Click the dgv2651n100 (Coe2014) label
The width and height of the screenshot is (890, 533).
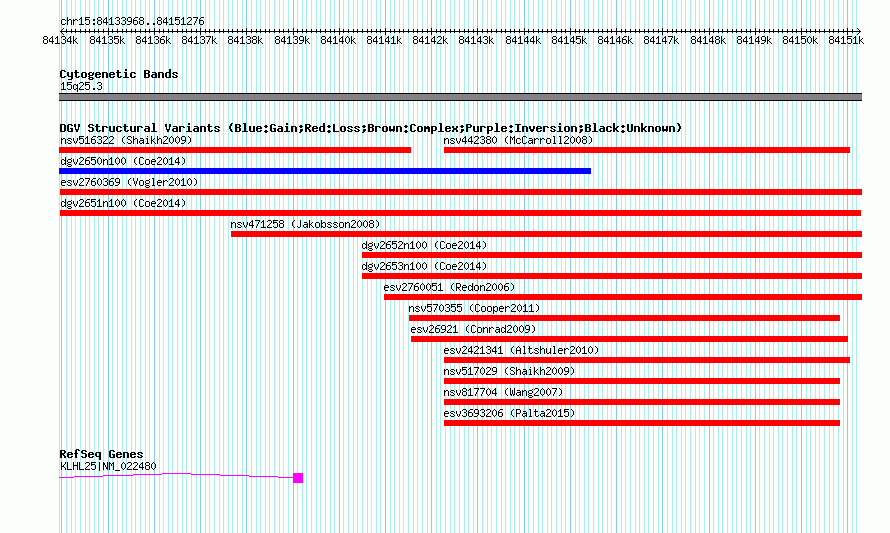123,203
